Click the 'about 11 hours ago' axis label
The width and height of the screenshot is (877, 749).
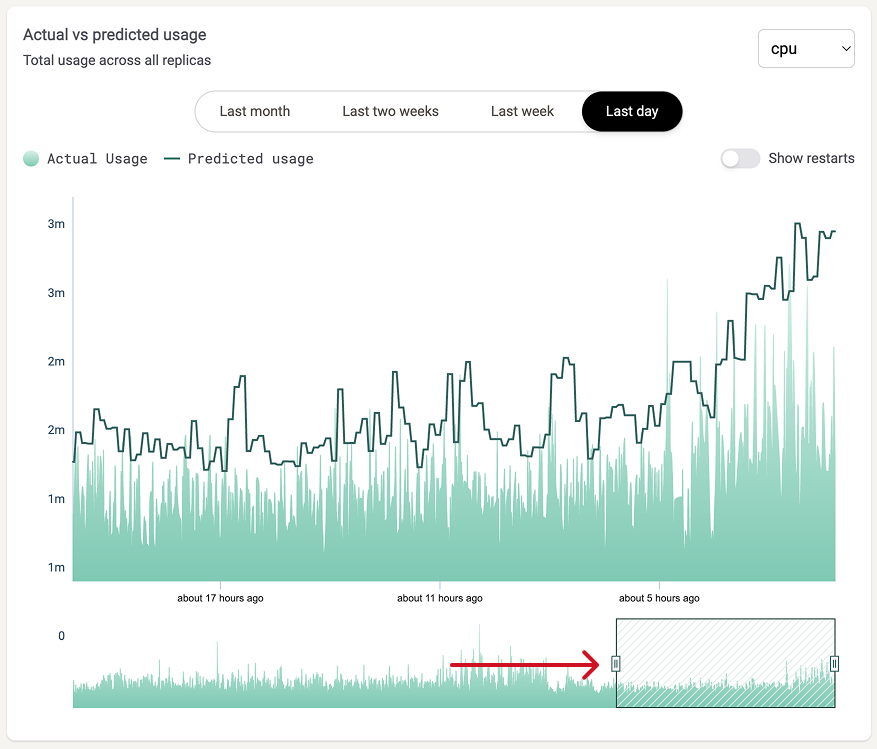click(440, 598)
